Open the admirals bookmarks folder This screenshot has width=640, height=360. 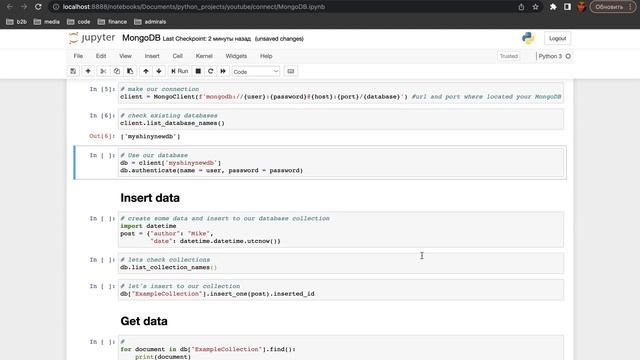click(150, 22)
